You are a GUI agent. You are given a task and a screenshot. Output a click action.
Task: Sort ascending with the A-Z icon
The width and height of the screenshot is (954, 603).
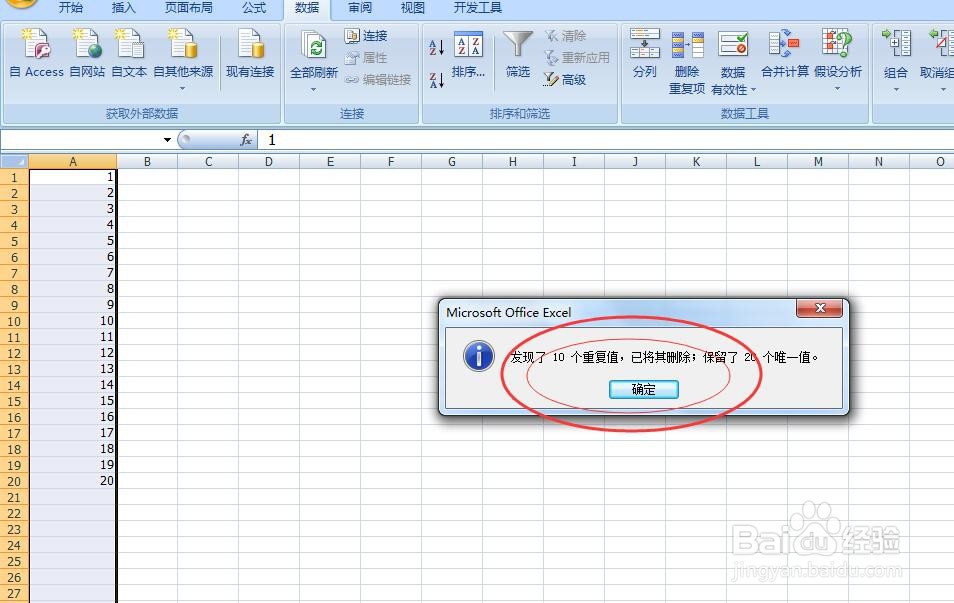click(434, 45)
